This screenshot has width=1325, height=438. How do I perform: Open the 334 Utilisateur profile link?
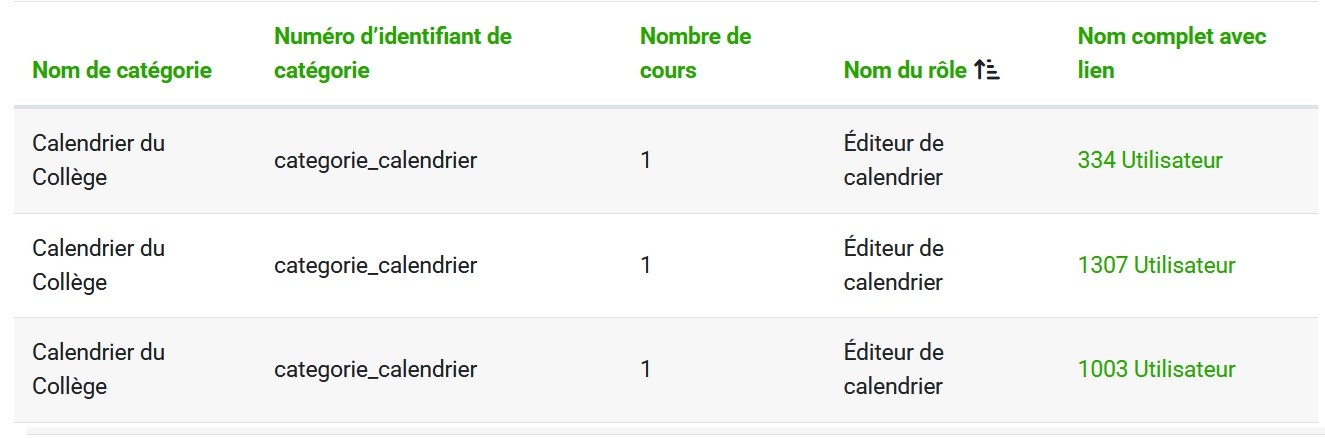coord(1150,160)
